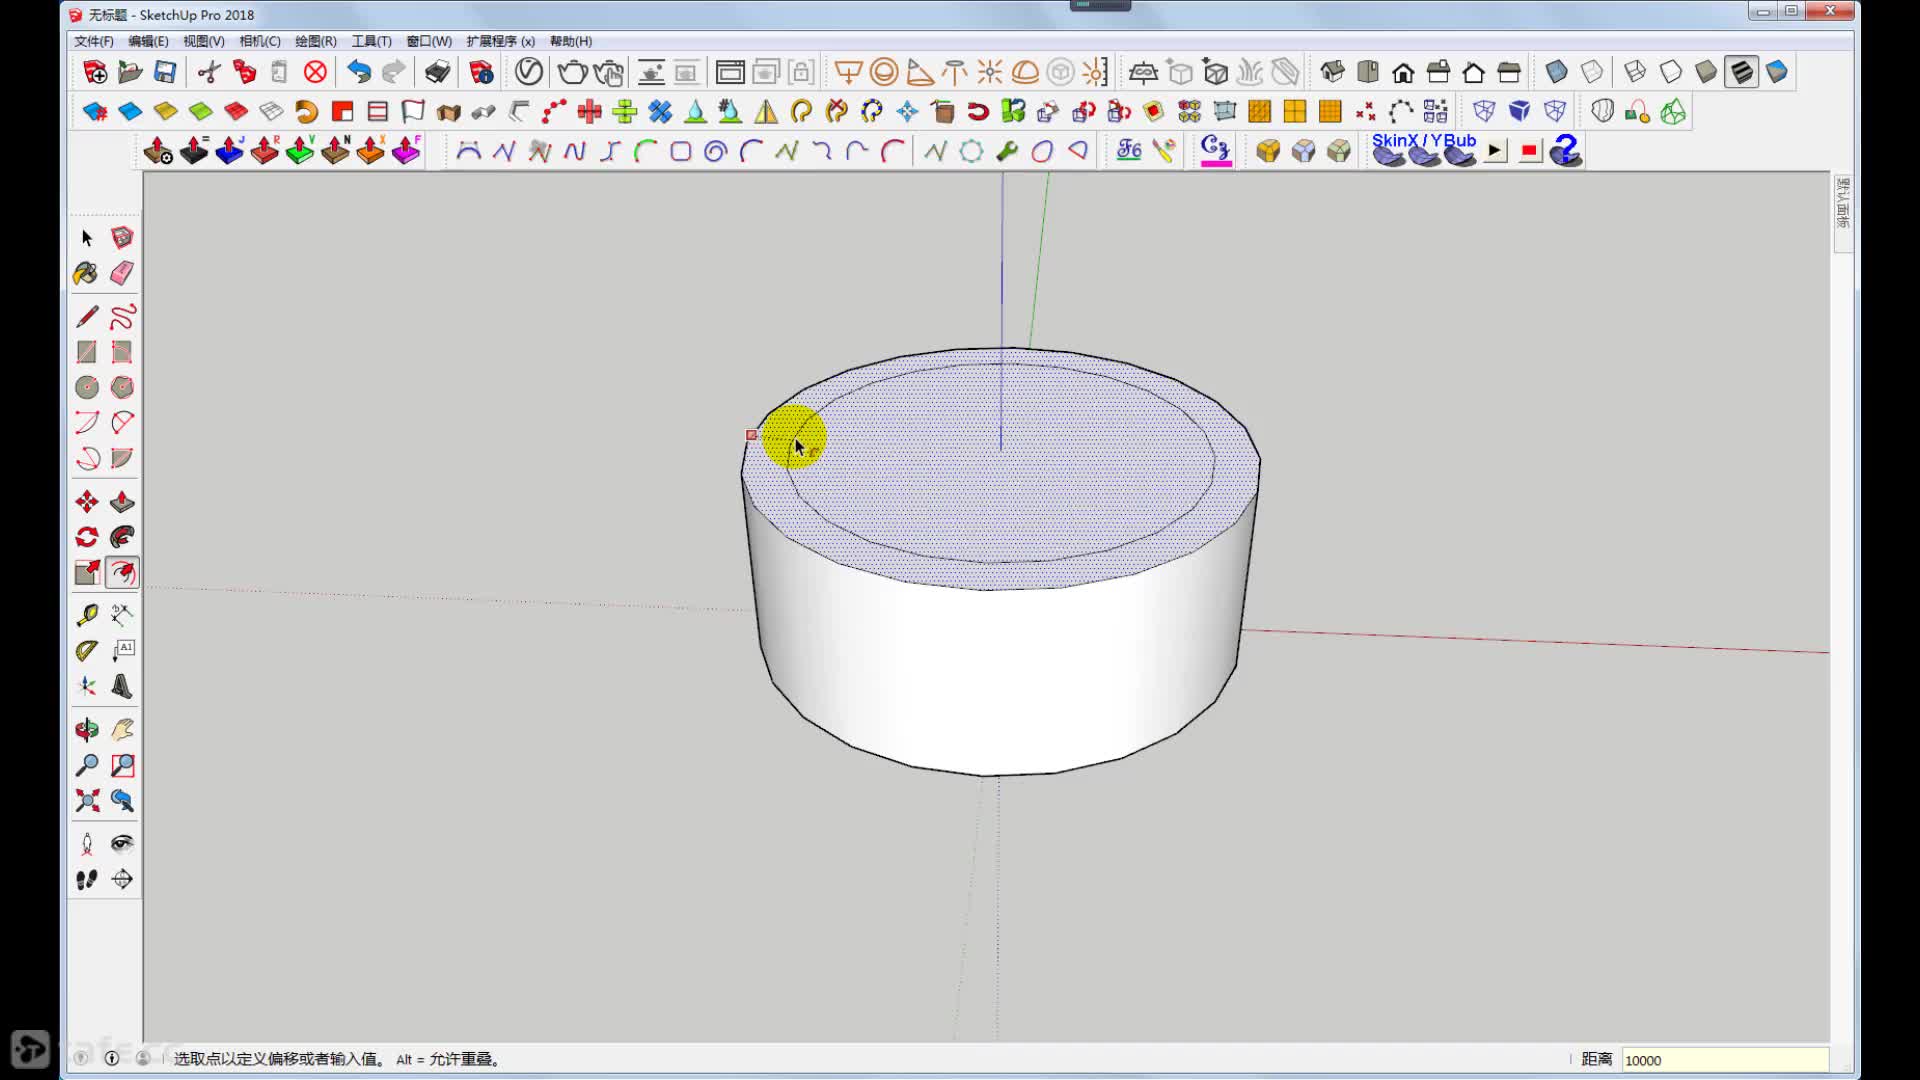Viewport: 1920px width, 1080px height.
Task: Click the info circle in status bar
Action: pos(112,1058)
